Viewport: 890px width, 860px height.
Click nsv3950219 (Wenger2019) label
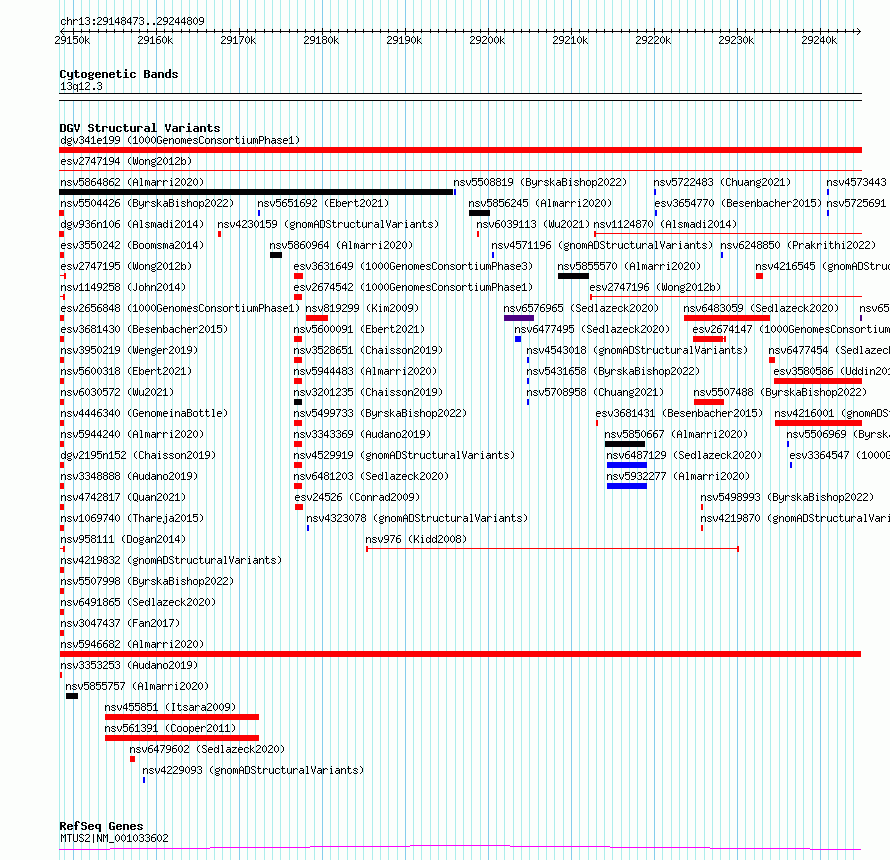129,350
